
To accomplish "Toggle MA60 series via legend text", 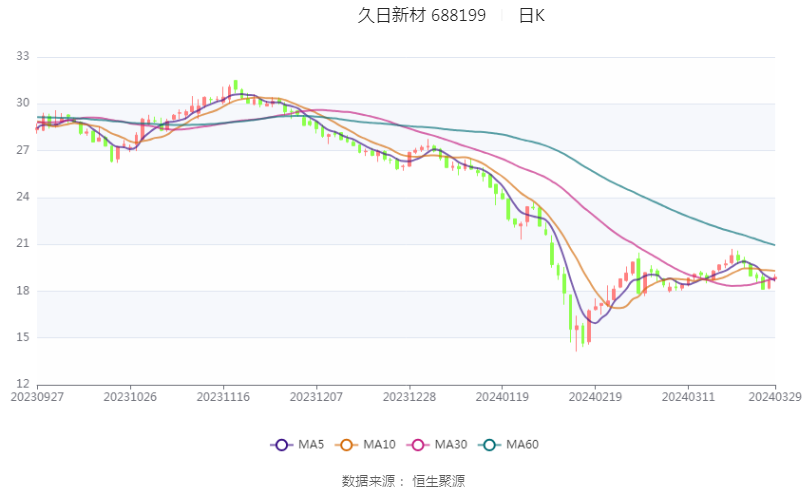I will (523, 444).
